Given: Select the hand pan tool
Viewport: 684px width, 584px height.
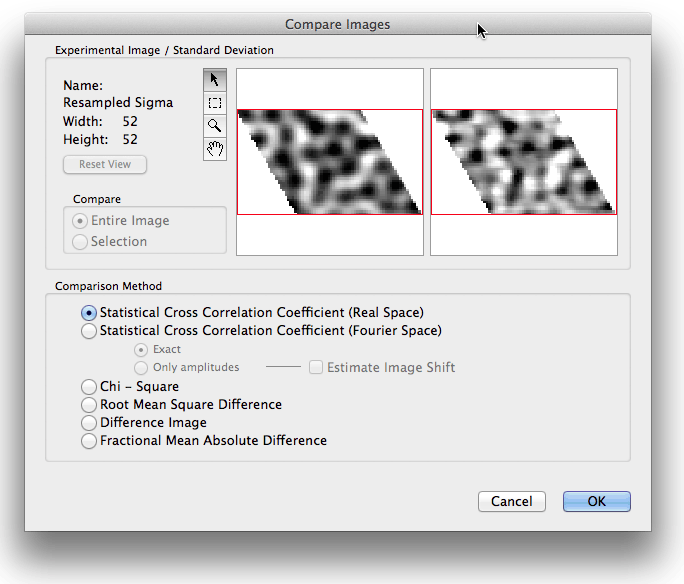Looking at the screenshot, I should click(215, 149).
